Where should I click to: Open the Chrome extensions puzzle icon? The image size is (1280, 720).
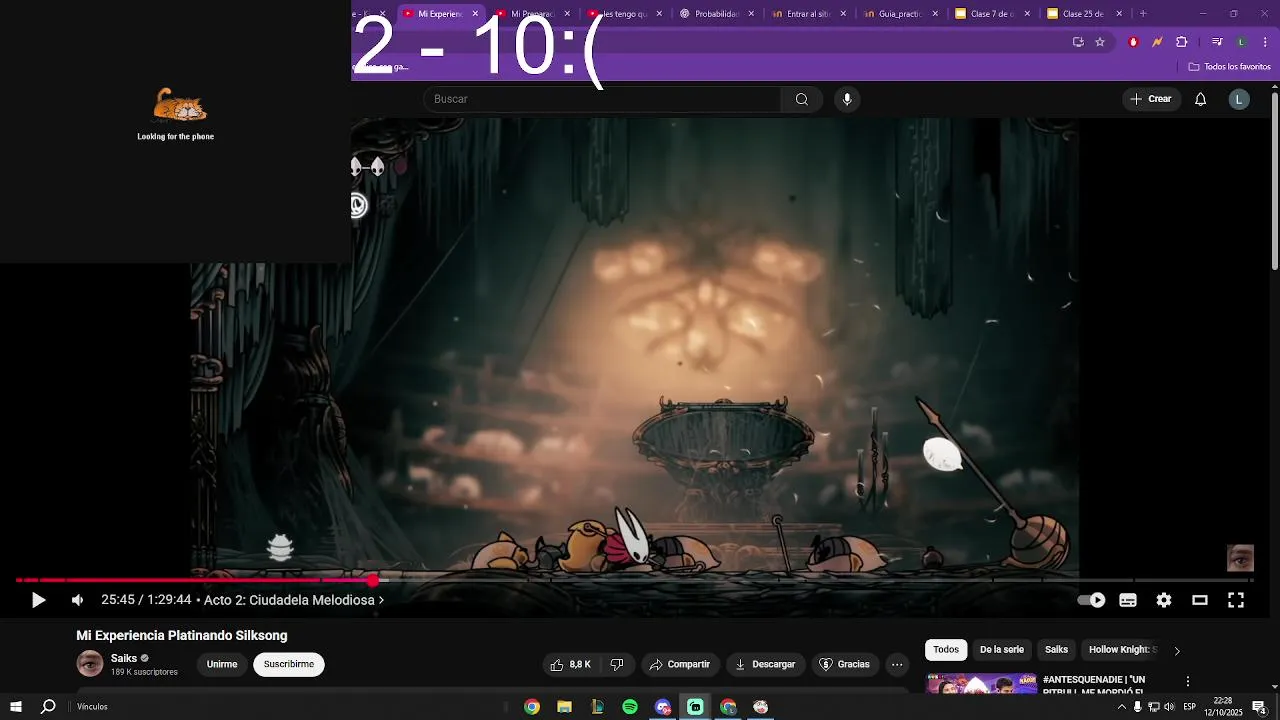[x=1182, y=42]
